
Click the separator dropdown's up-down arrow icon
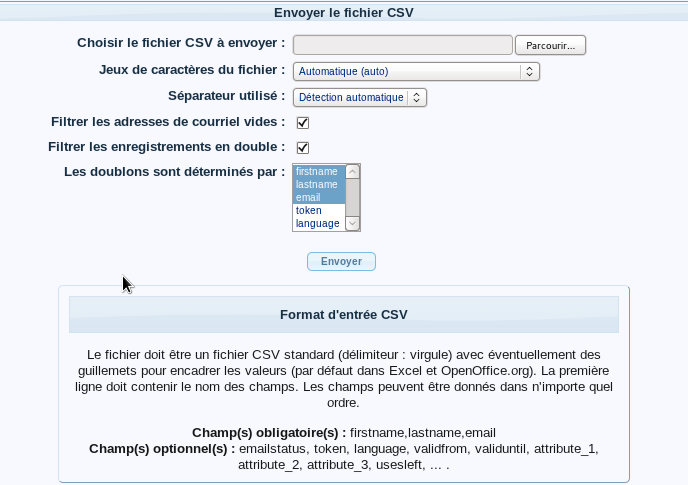click(x=417, y=97)
